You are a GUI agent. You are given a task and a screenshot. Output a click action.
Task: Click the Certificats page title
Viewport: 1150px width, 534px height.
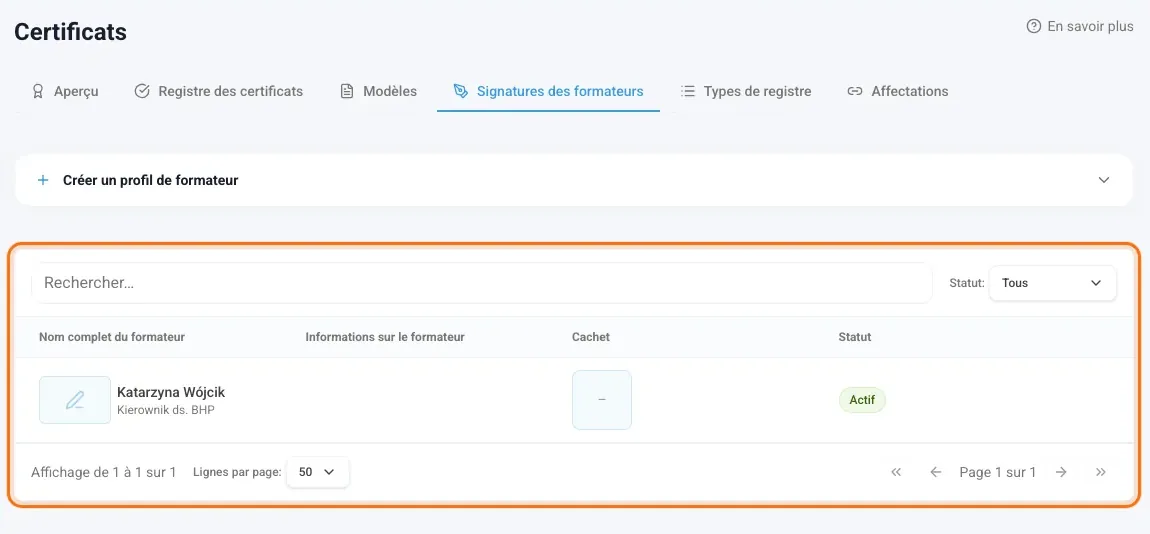70,32
